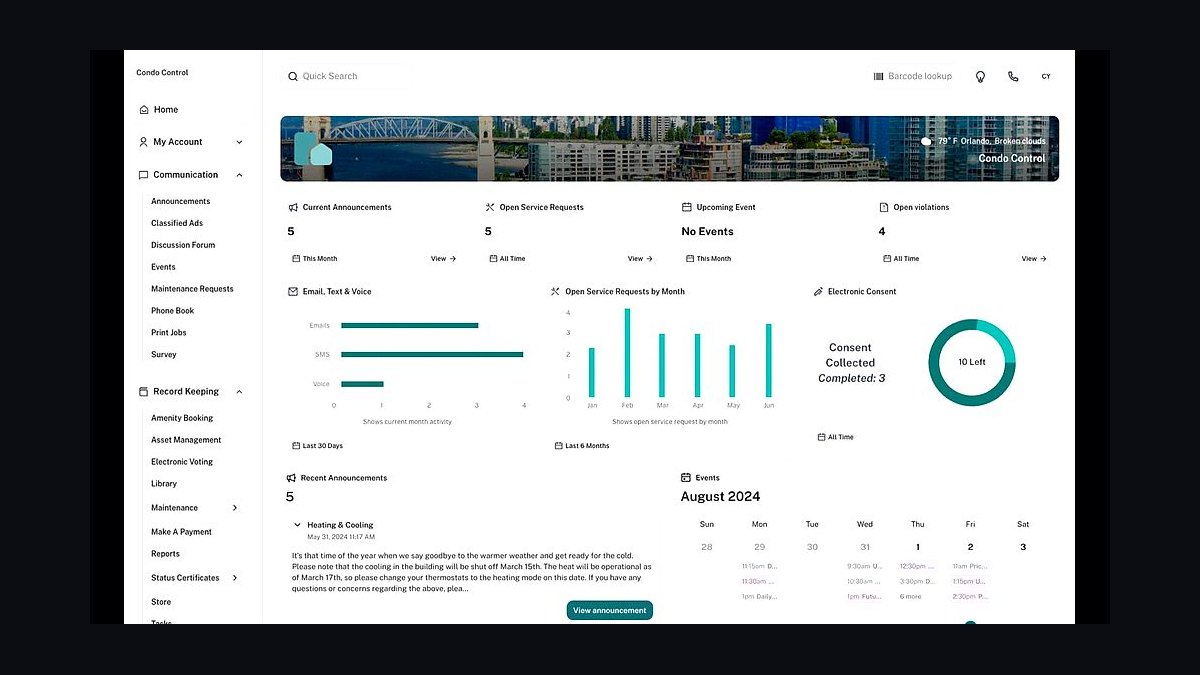
Task: Select Friday 2 in the August calendar
Action: [970, 547]
